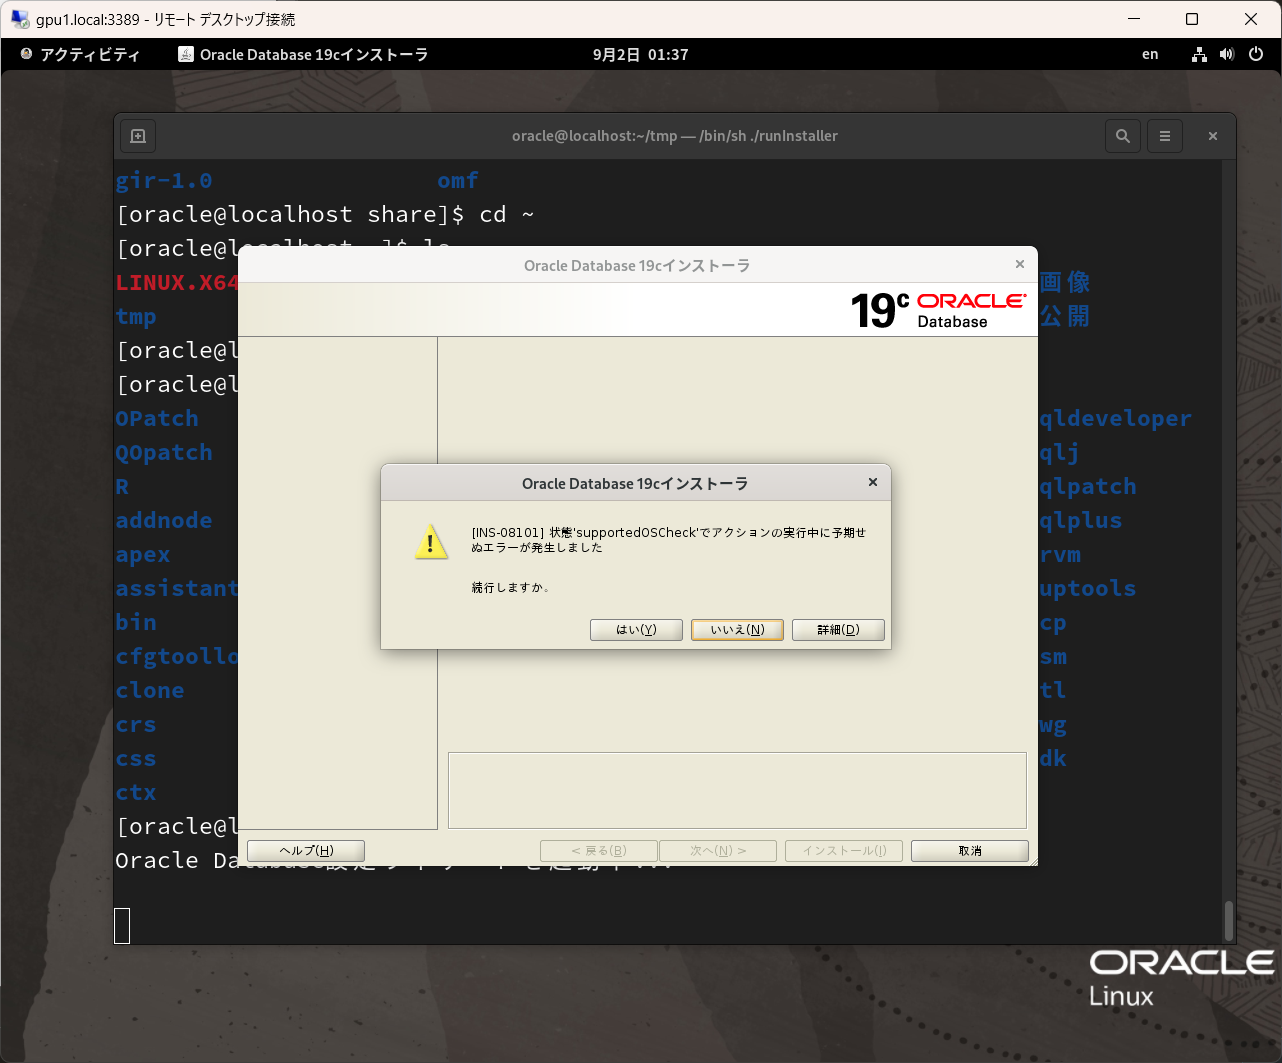The image size is (1282, 1063).
Task: Open 詳細(D) details of INS-08101 error
Action: tap(838, 629)
